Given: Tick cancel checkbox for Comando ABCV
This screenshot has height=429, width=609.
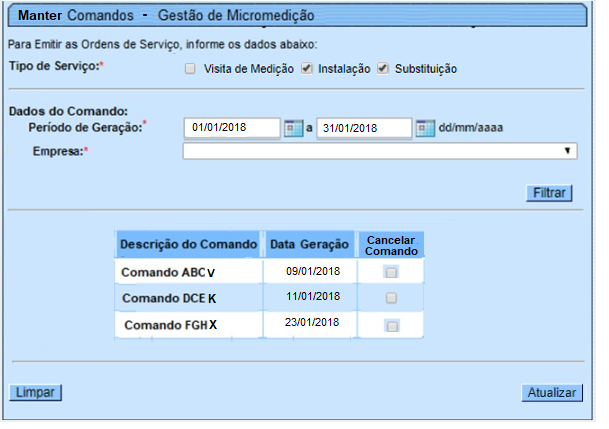Looking at the screenshot, I should (391, 272).
